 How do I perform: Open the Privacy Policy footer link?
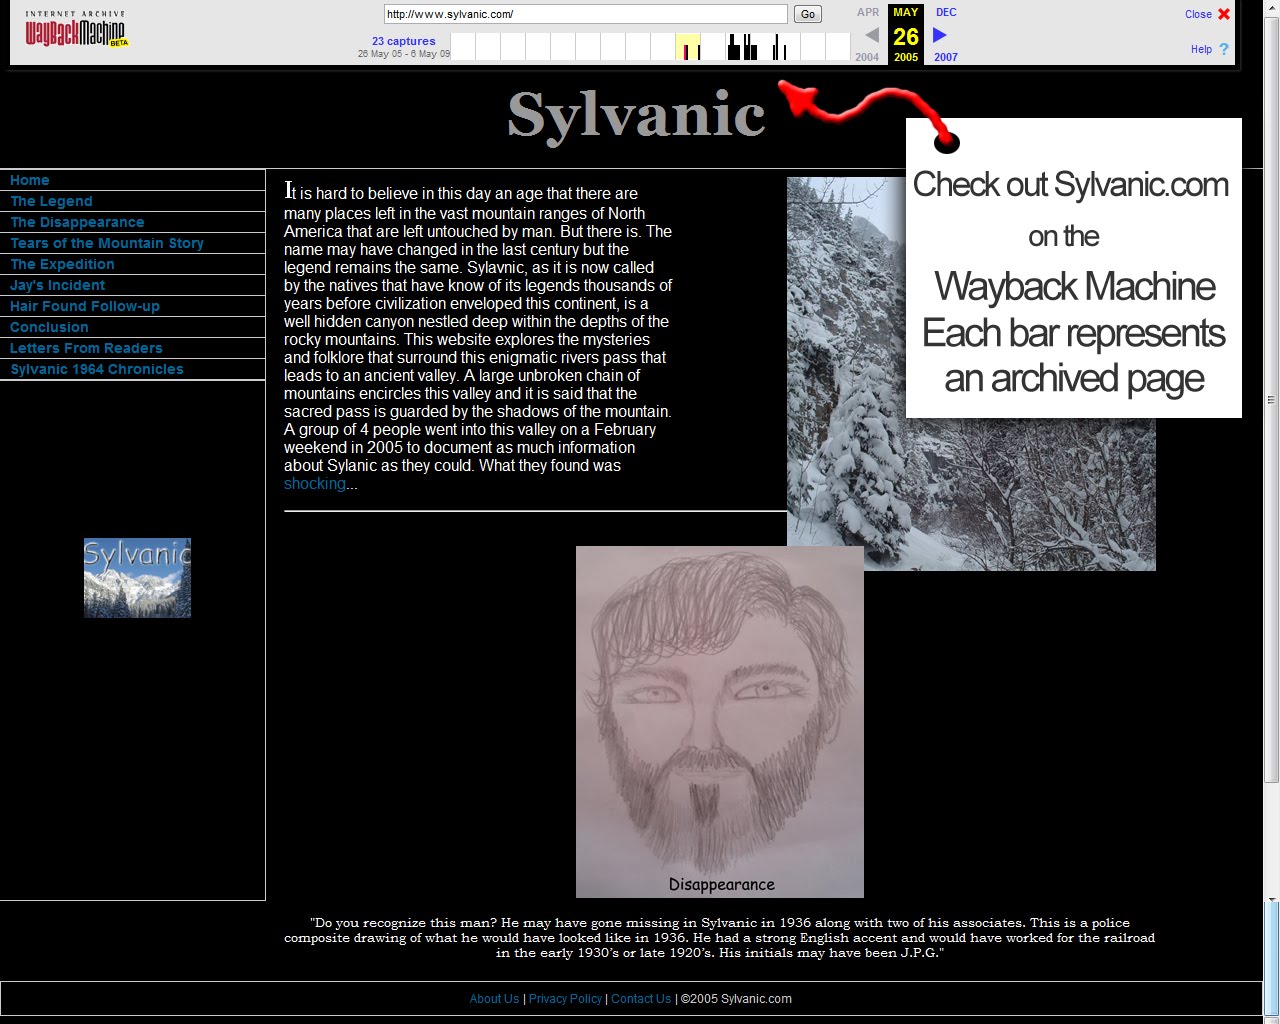tap(565, 999)
